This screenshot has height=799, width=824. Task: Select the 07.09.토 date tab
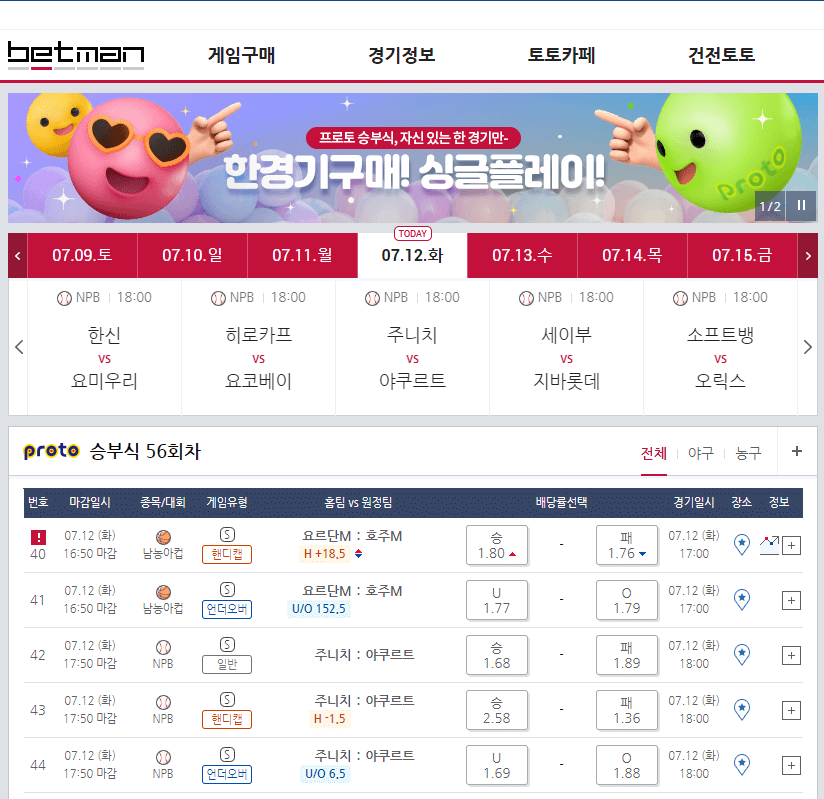(82, 255)
